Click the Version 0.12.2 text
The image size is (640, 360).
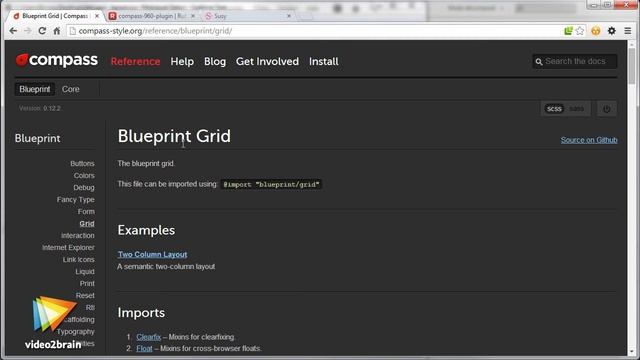40,109
